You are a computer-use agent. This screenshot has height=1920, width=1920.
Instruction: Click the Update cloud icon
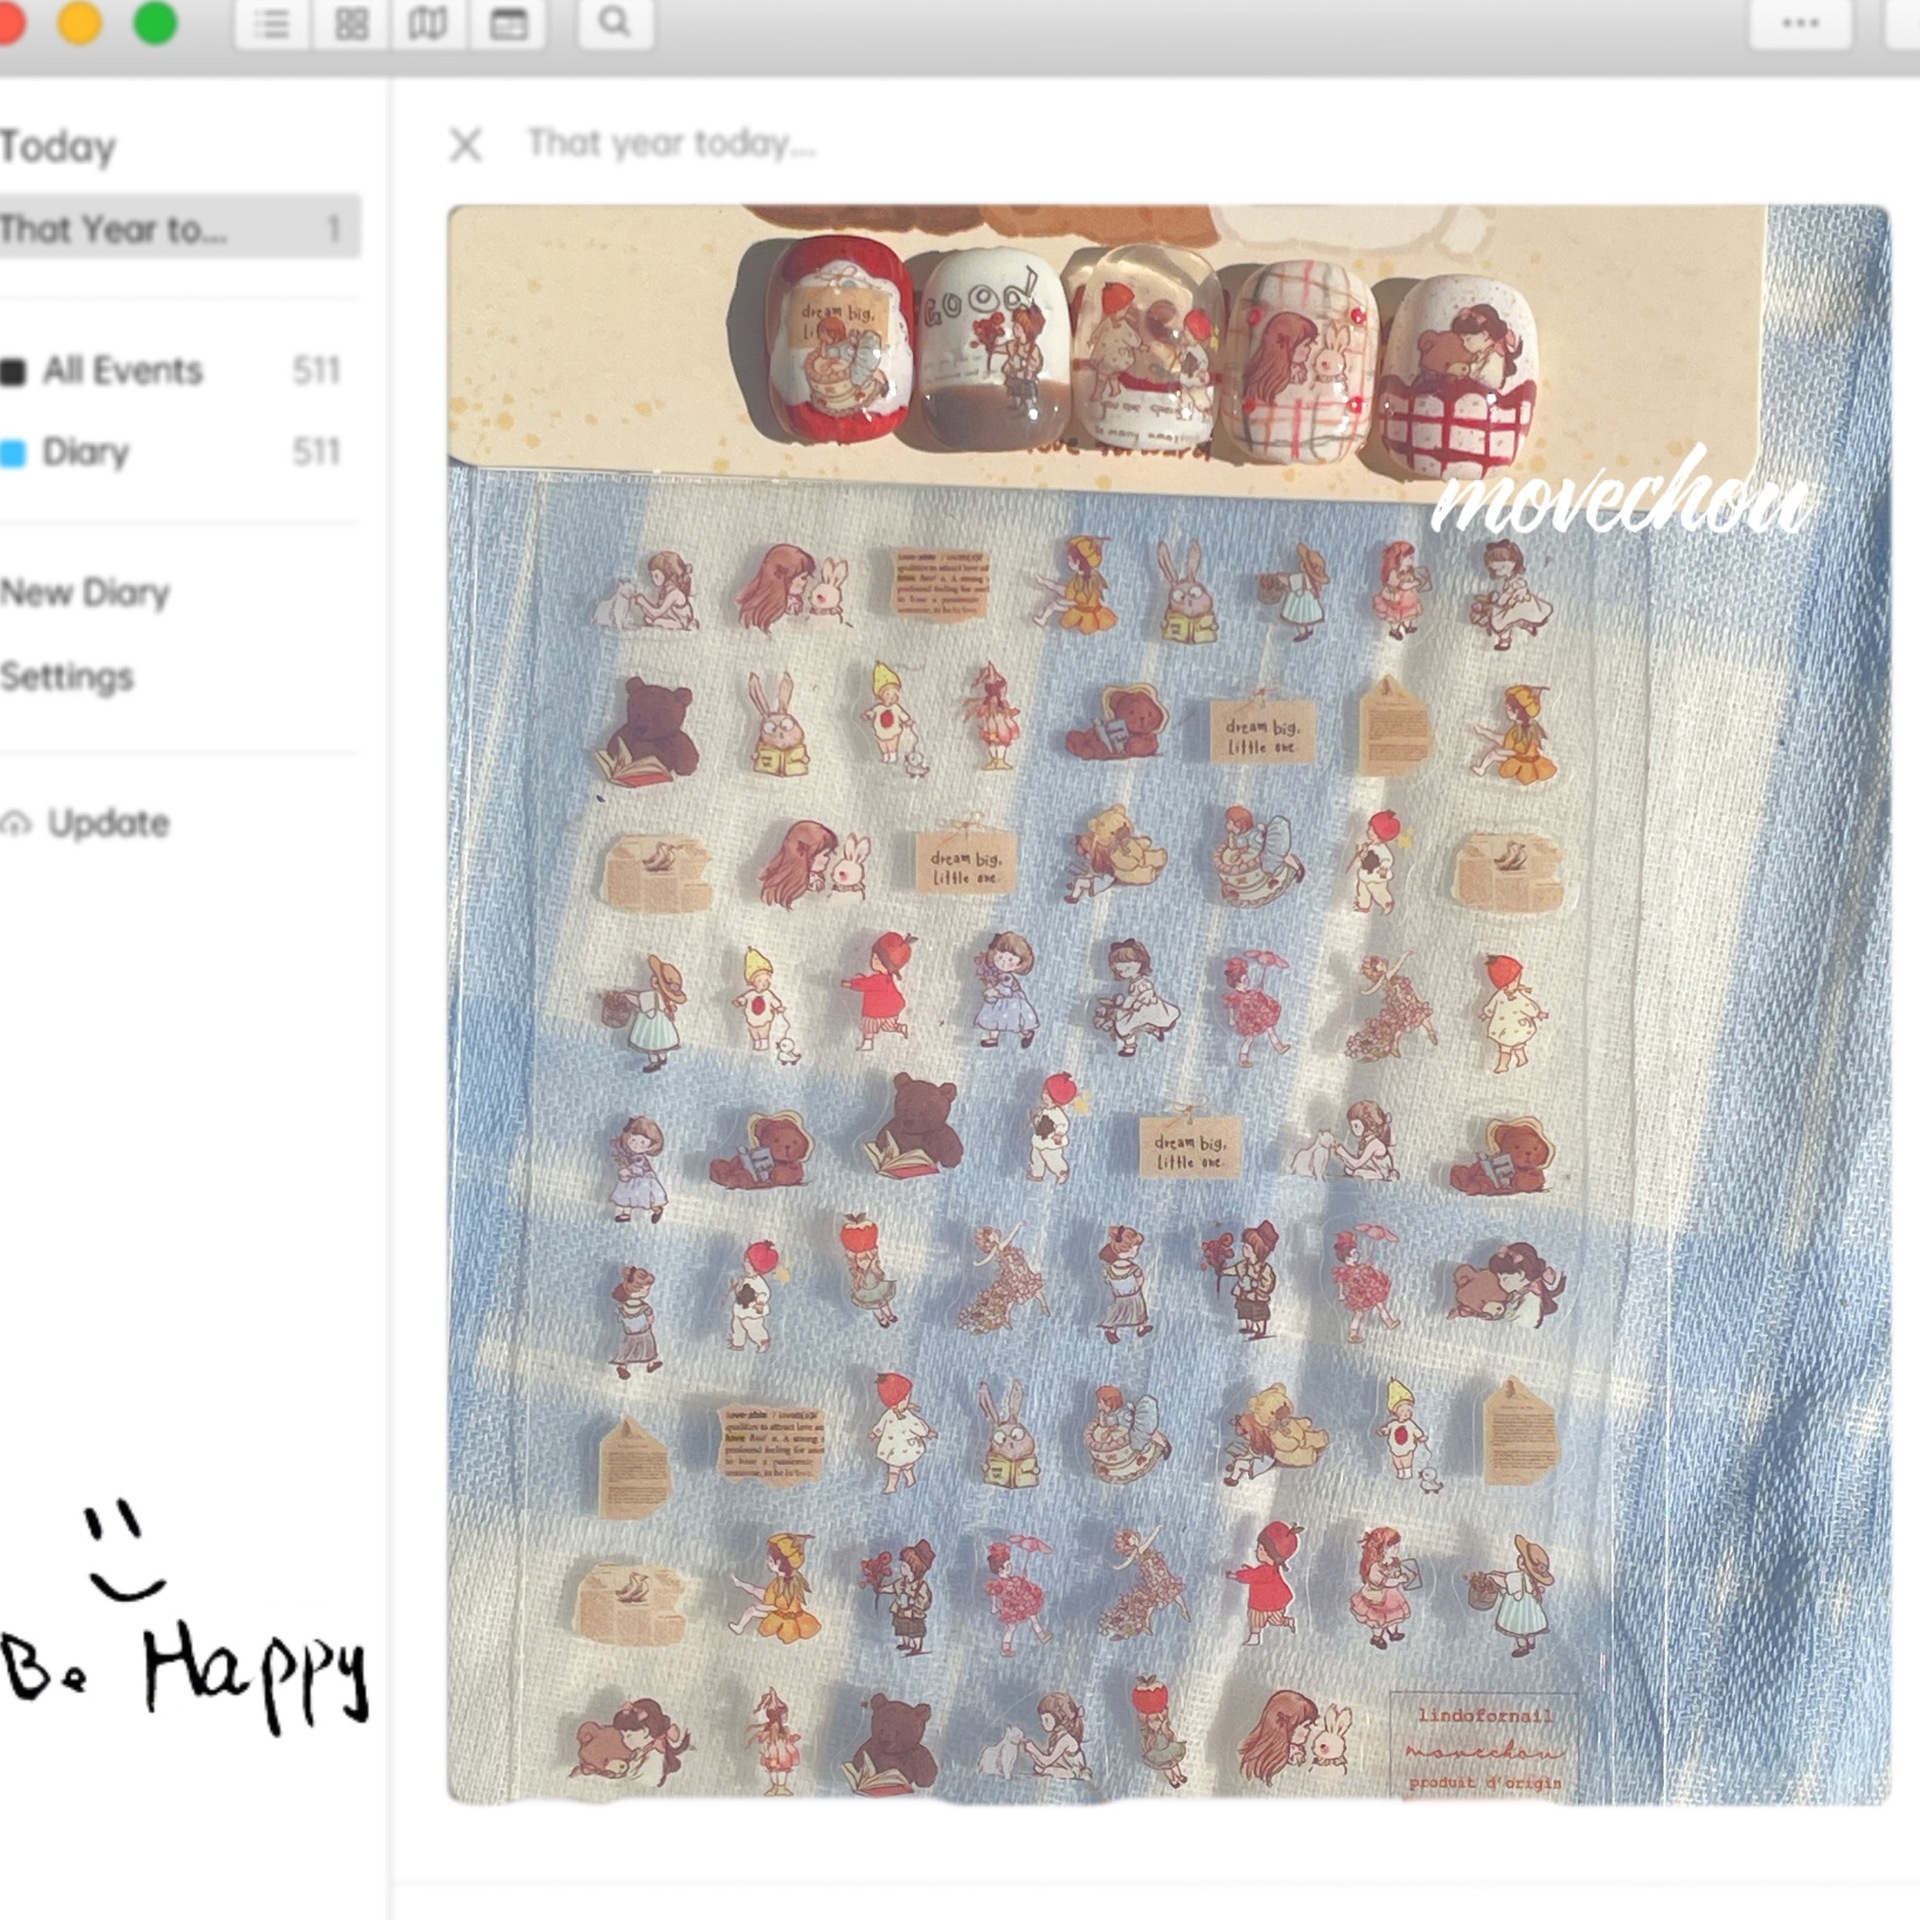pyautogui.click(x=16, y=824)
